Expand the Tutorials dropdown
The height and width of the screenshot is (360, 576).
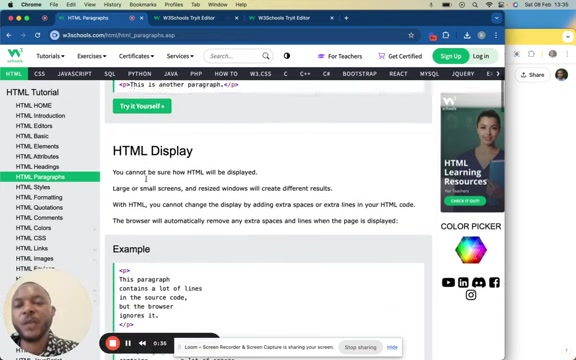[x=50, y=56]
